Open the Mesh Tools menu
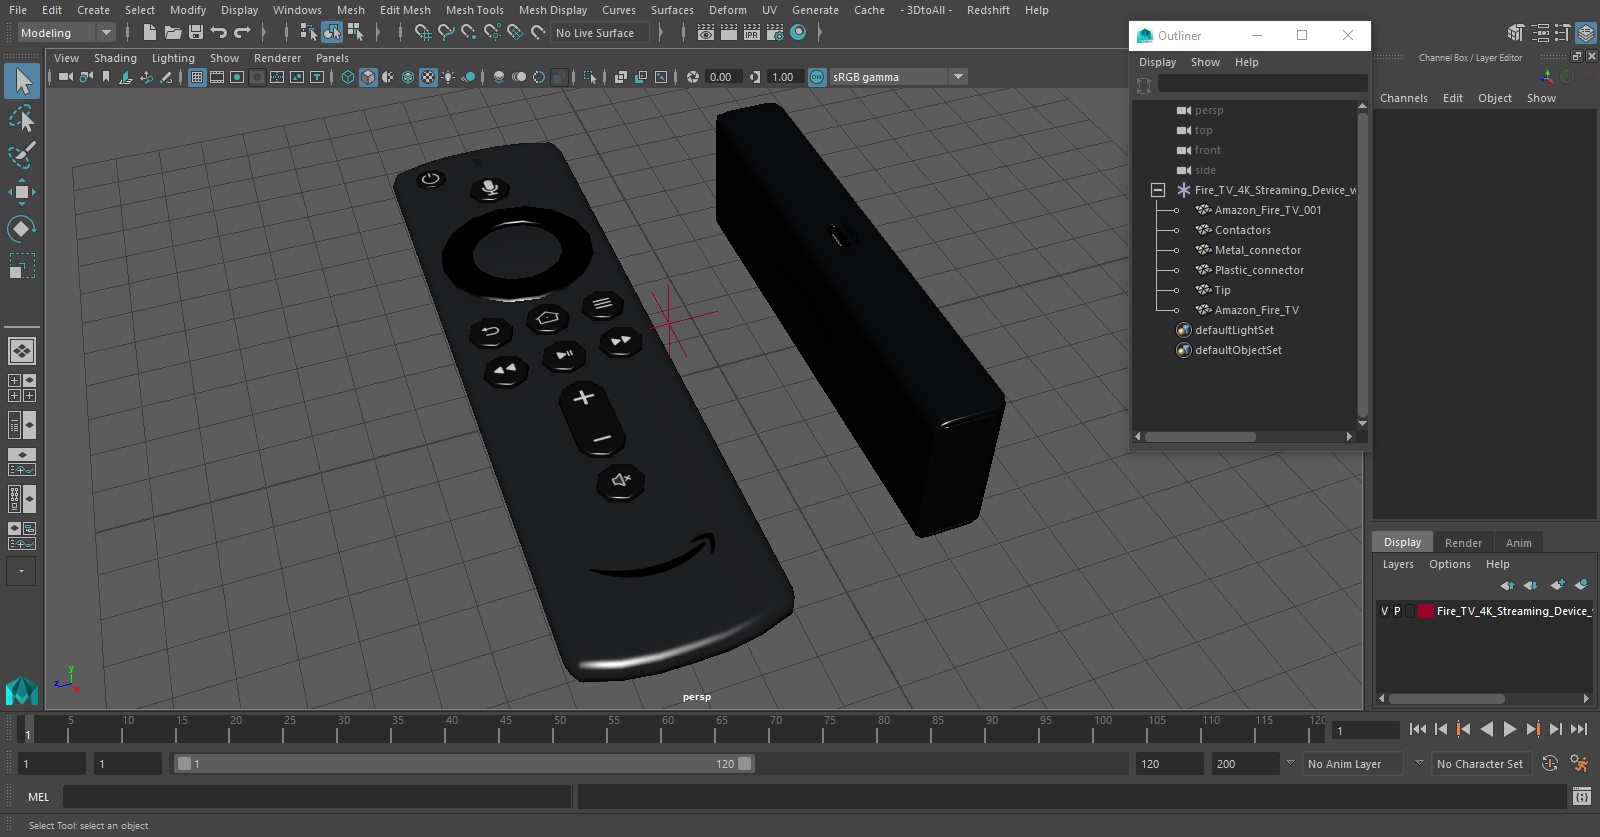The height and width of the screenshot is (837, 1600). tap(474, 10)
